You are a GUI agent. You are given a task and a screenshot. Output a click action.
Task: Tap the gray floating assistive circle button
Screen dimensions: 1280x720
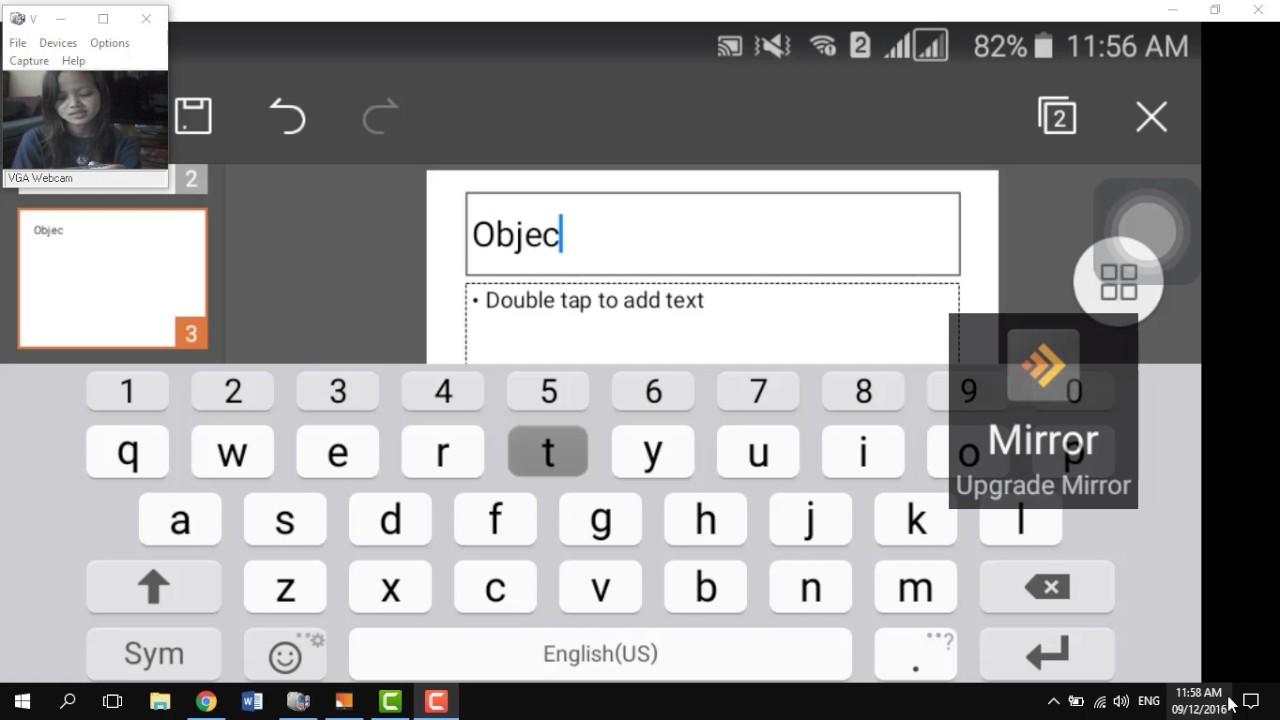click(1147, 231)
